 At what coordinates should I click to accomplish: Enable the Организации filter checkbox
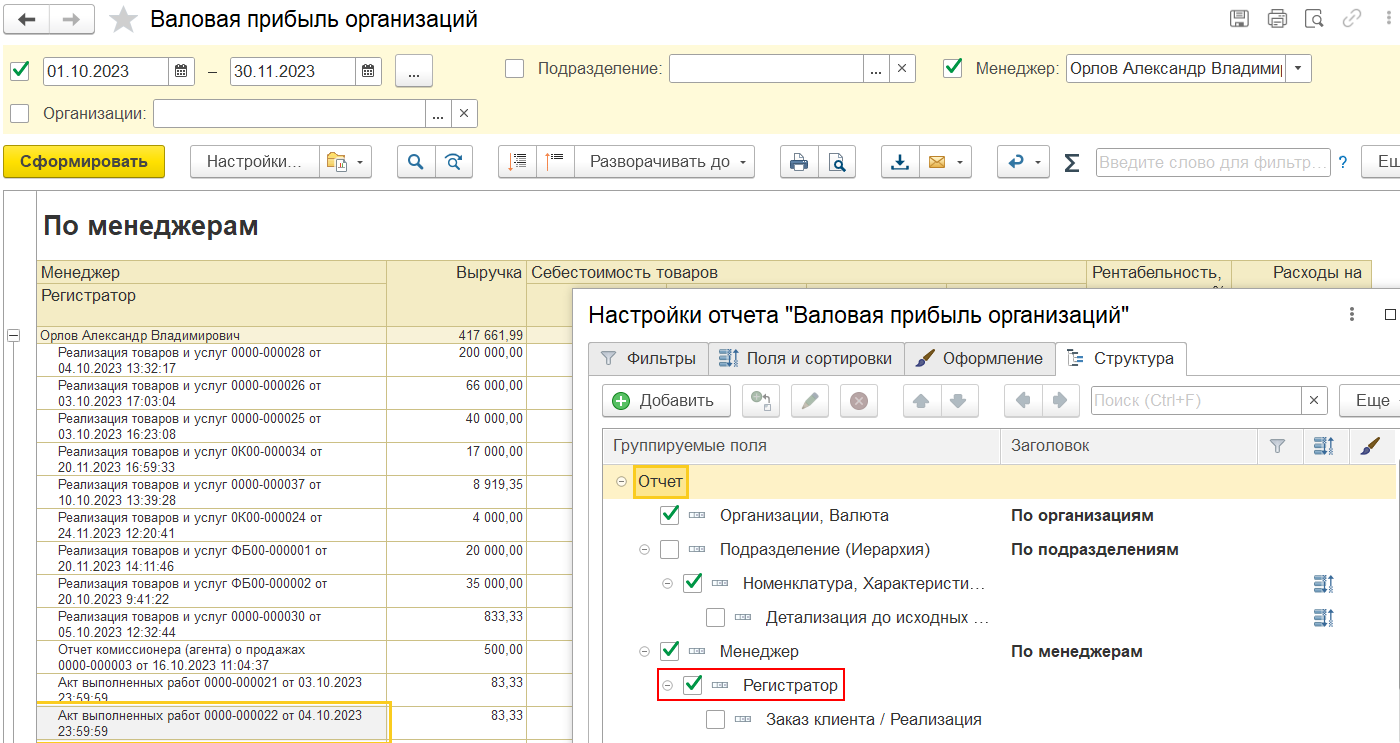click(19, 114)
